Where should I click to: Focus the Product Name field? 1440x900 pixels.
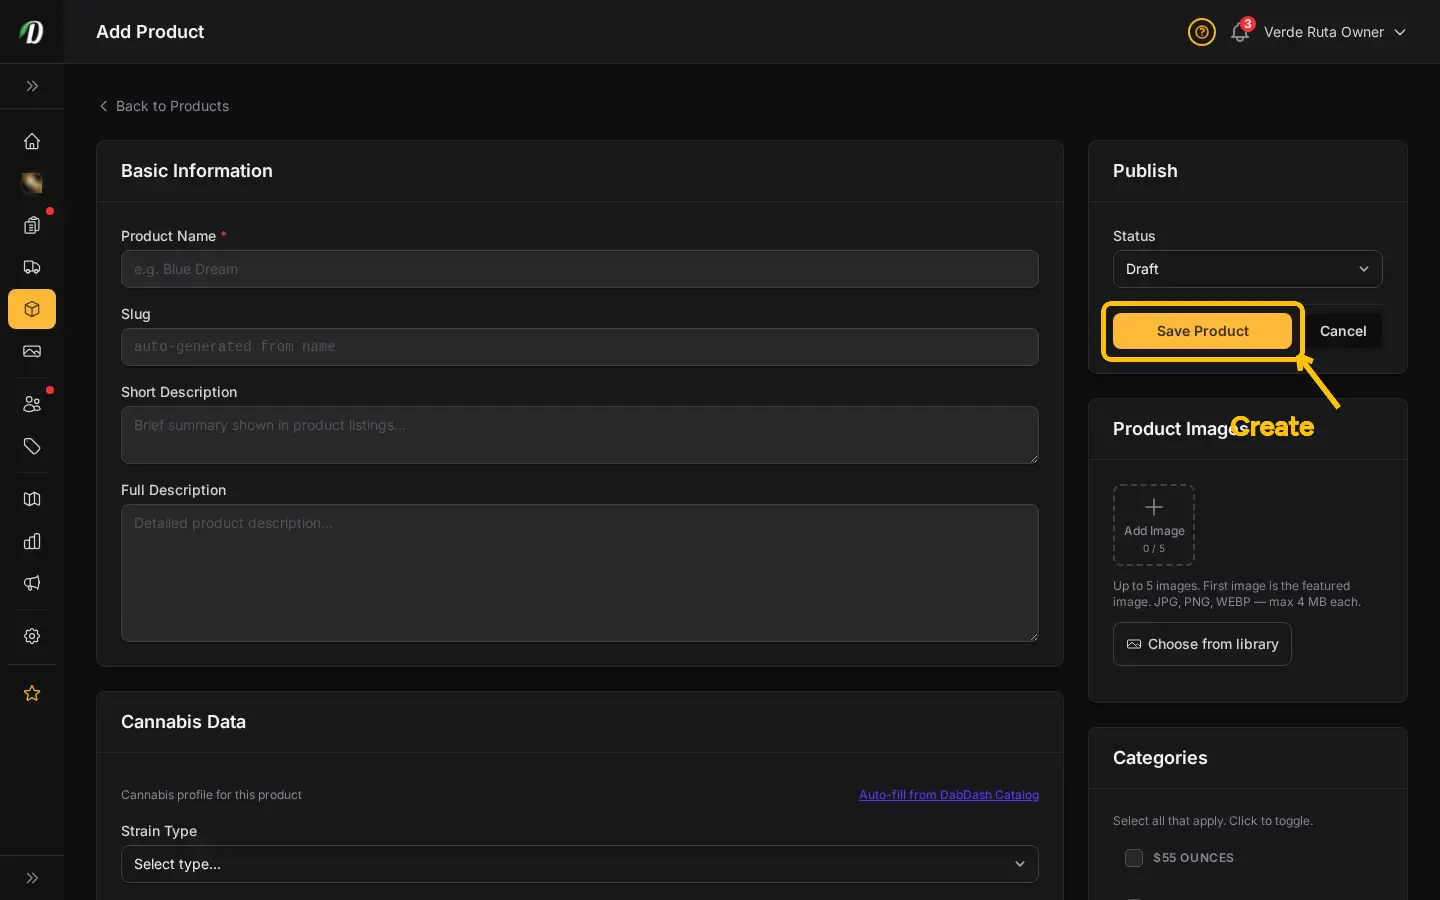pos(580,269)
